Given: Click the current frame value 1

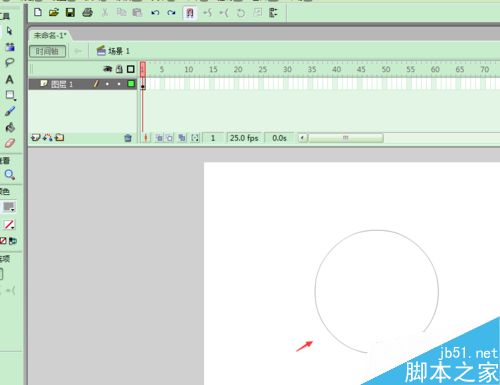Looking at the screenshot, I should pyautogui.click(x=213, y=138).
